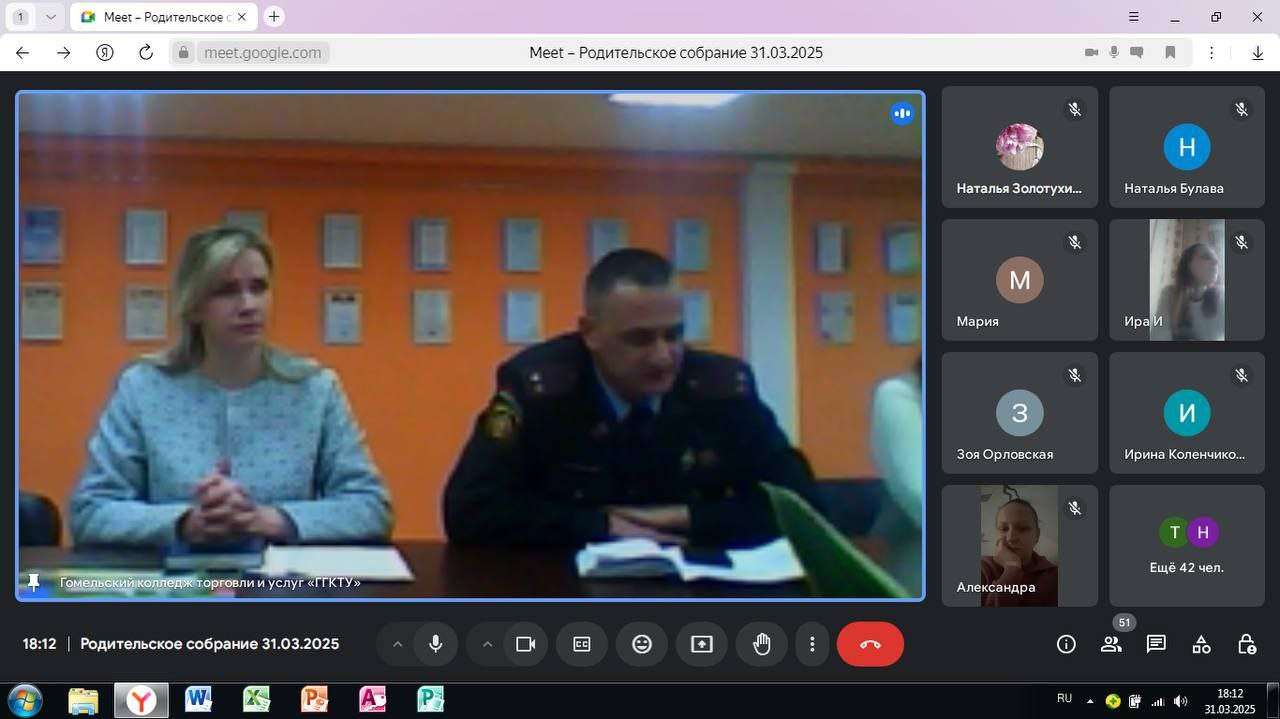Open host controls lock icon
The height and width of the screenshot is (719, 1280).
(1246, 644)
